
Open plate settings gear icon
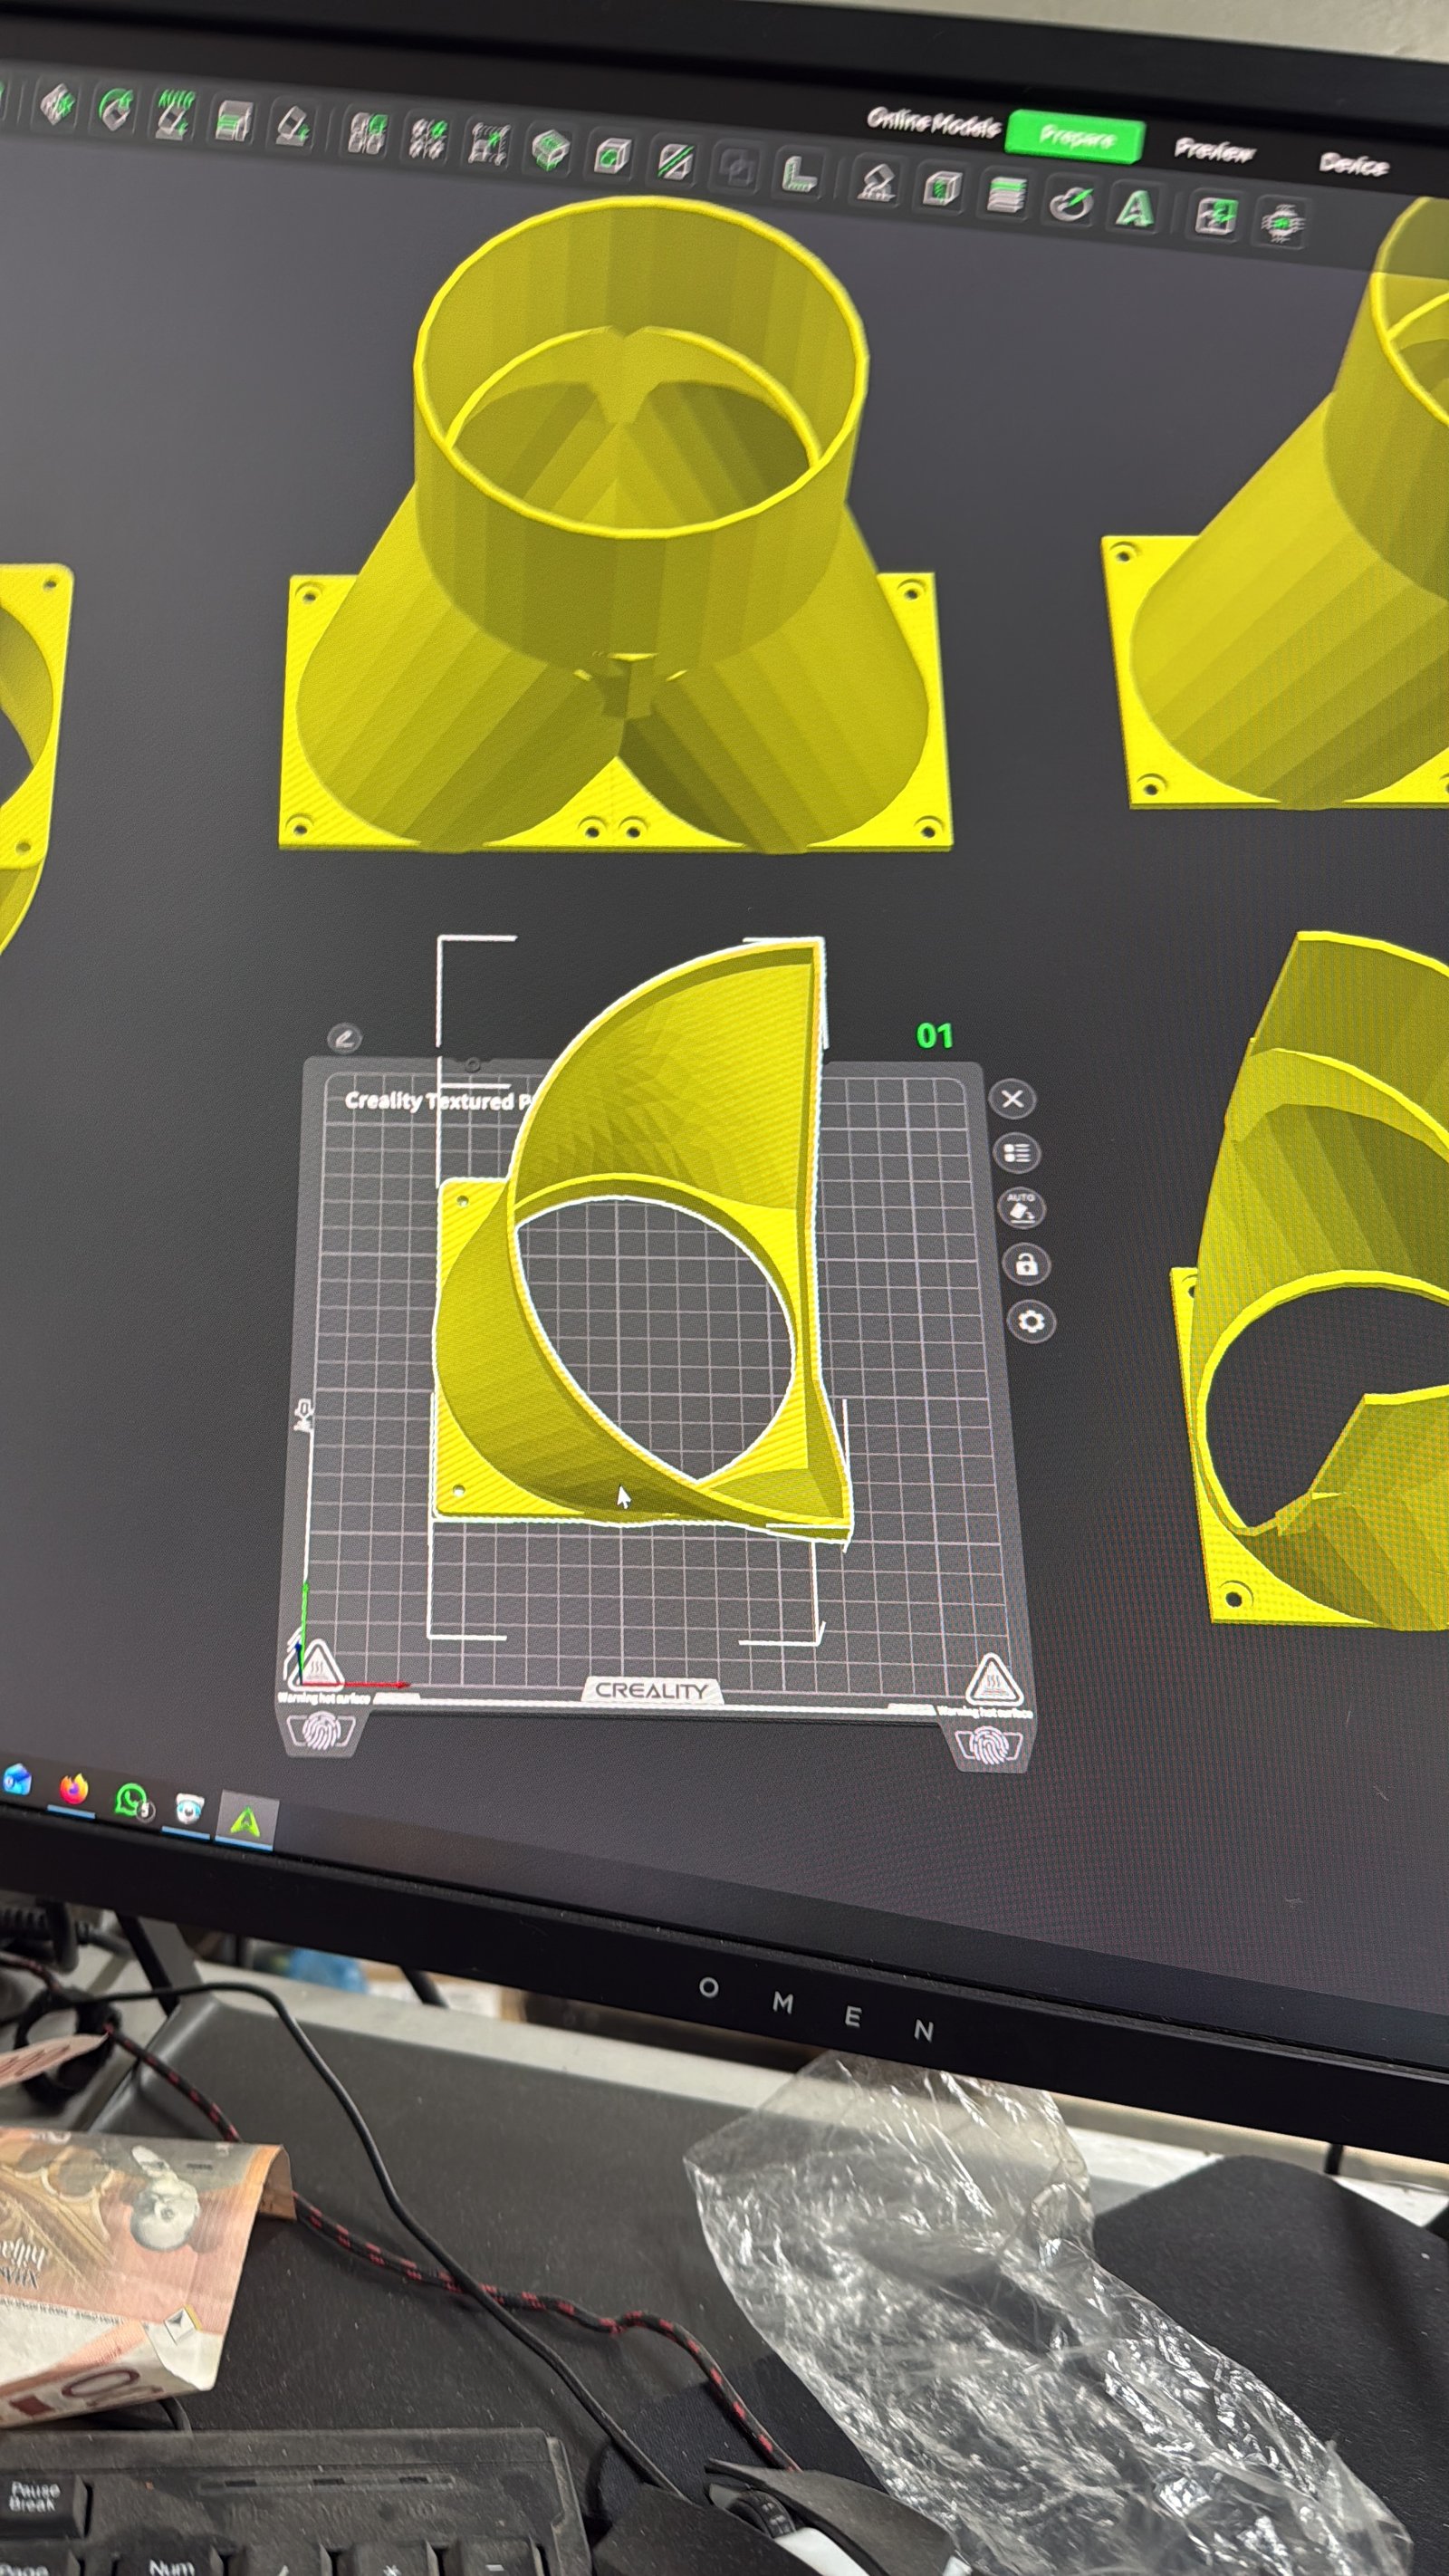coord(1031,1322)
